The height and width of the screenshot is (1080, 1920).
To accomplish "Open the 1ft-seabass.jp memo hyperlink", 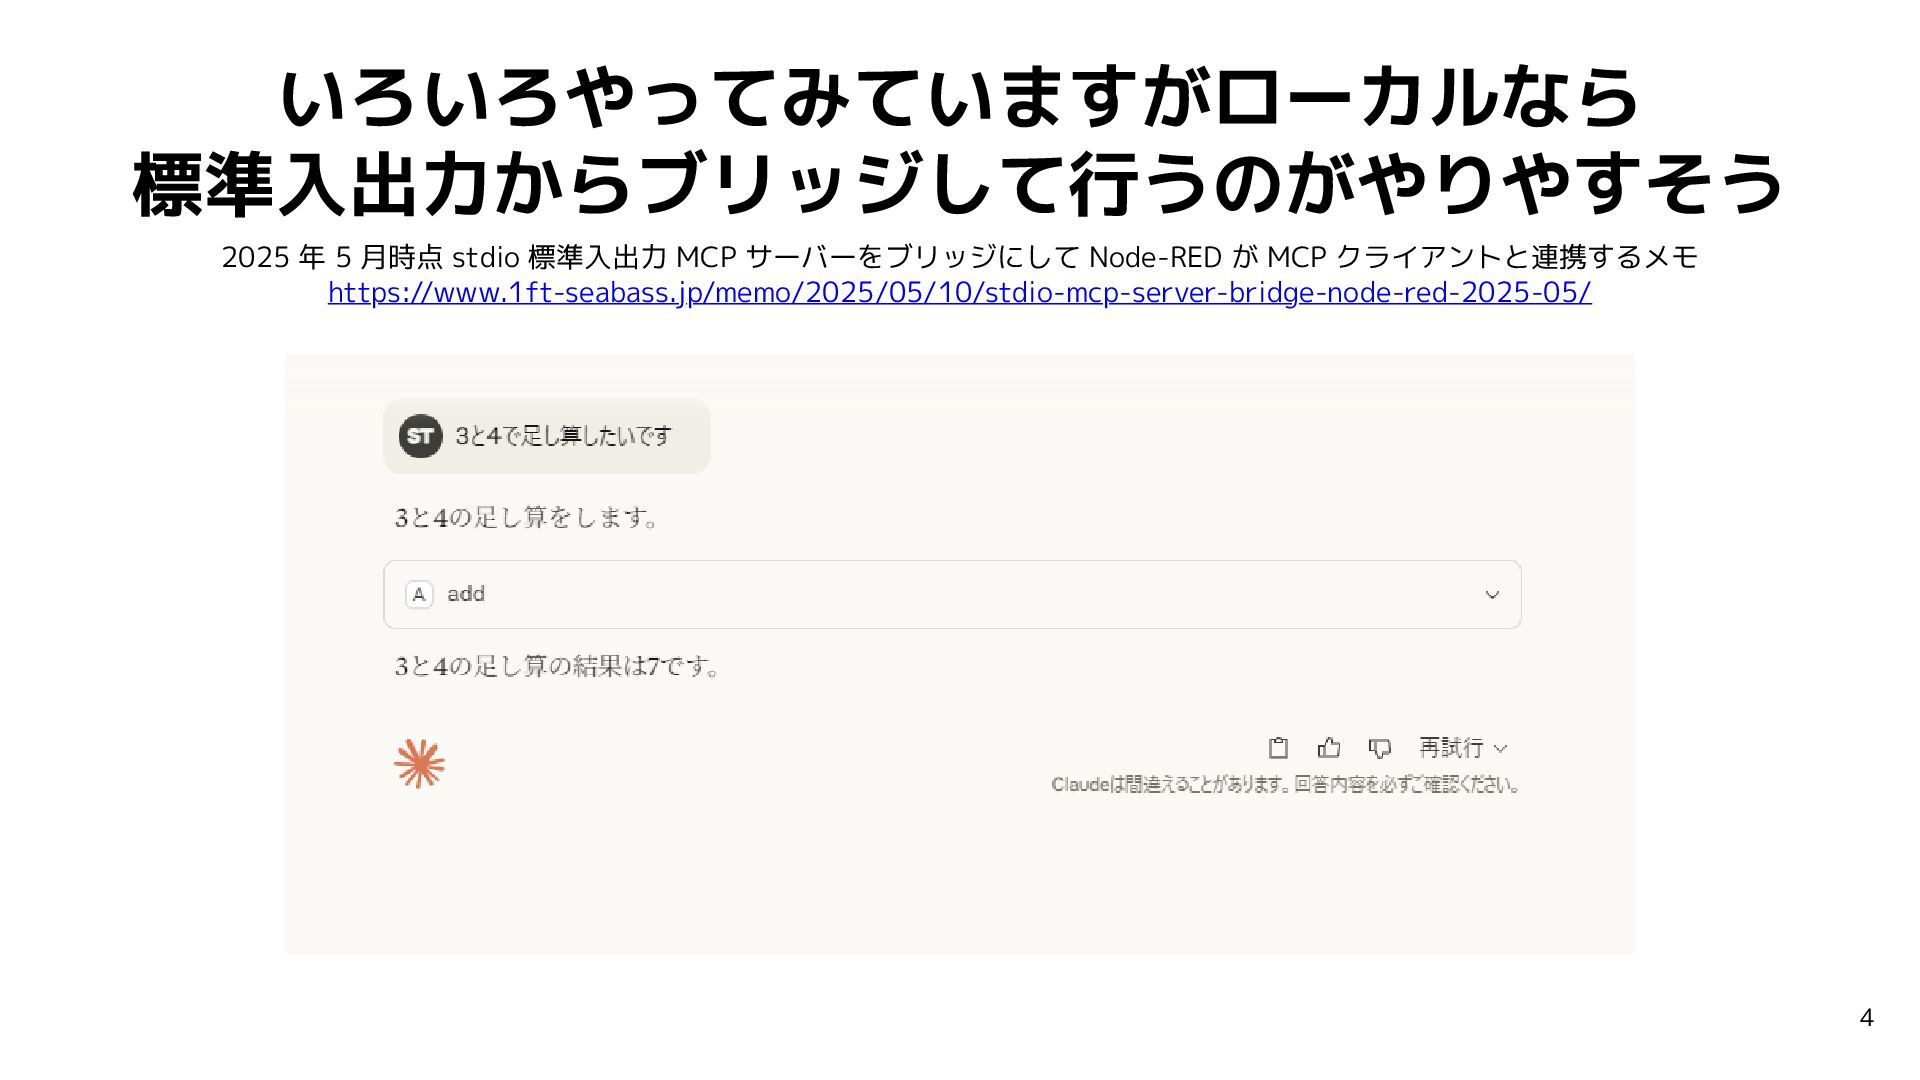I will tap(959, 292).
